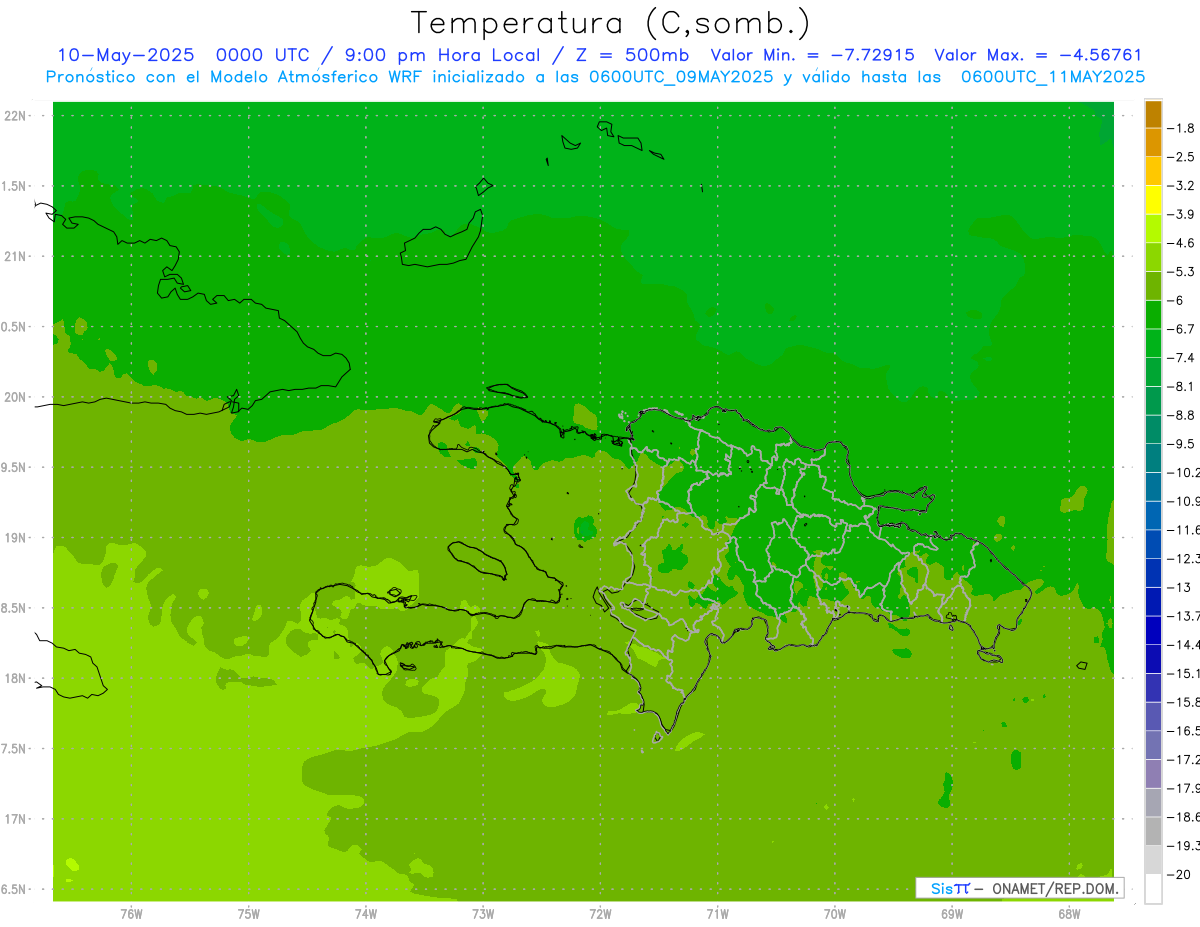The height and width of the screenshot is (927, 1200).
Task: Click the '21N' latitude label
Action: (x=16, y=256)
